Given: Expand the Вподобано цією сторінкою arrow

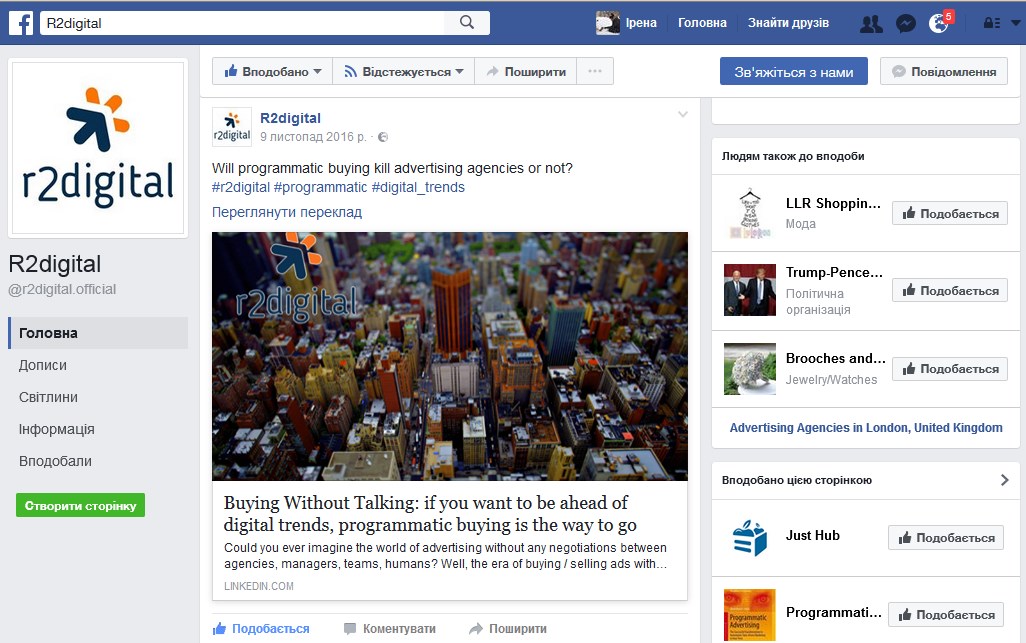Looking at the screenshot, I should [1004, 480].
